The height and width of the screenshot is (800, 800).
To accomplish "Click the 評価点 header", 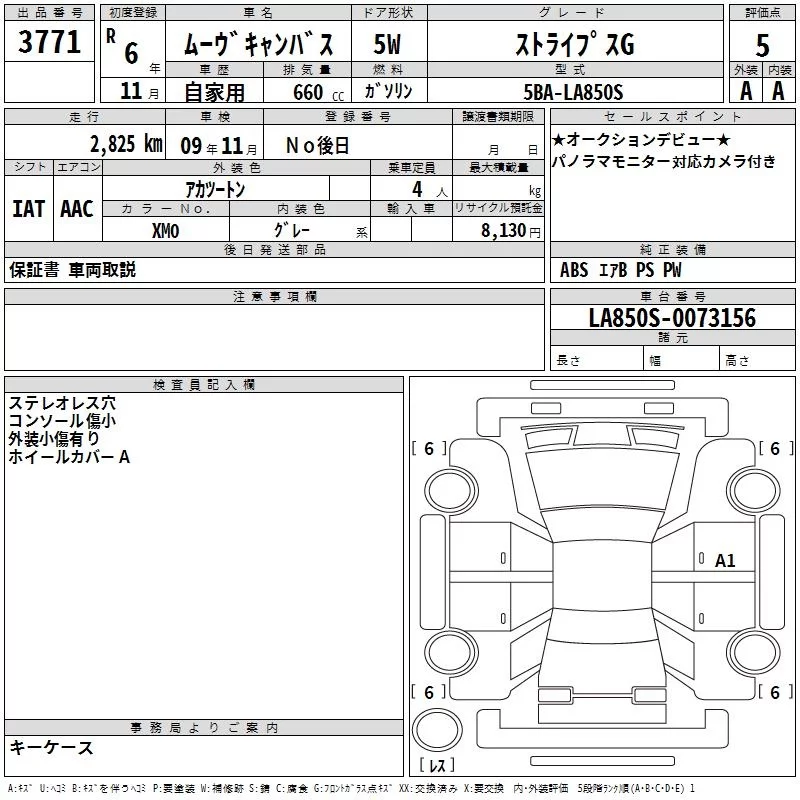I will tap(762, 13).
